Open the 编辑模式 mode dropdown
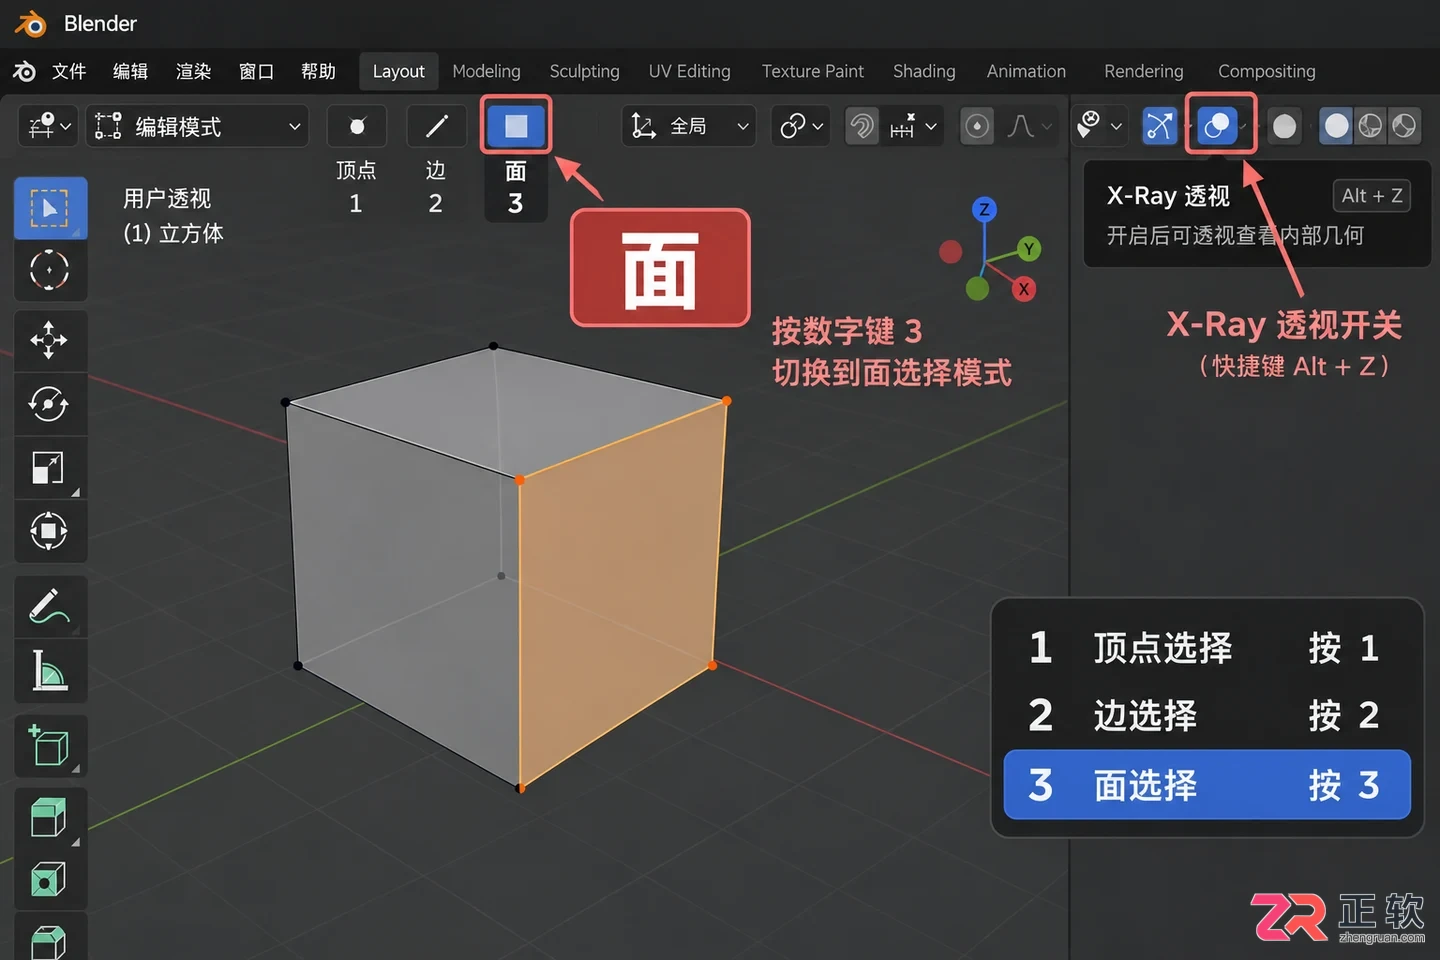Viewport: 1440px width, 960px height. pos(197,126)
